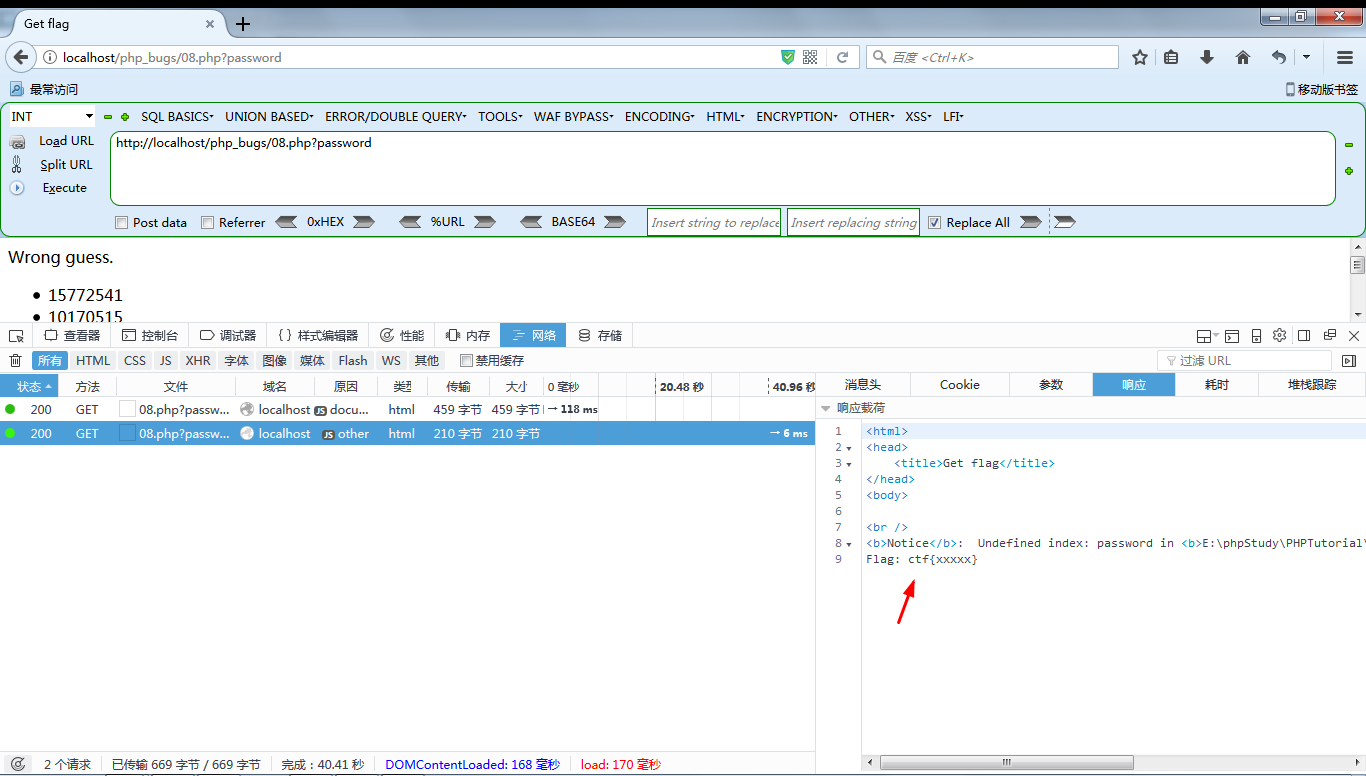Open the bookmarks list icon
The width and height of the screenshot is (1366, 776).
coord(1171,57)
